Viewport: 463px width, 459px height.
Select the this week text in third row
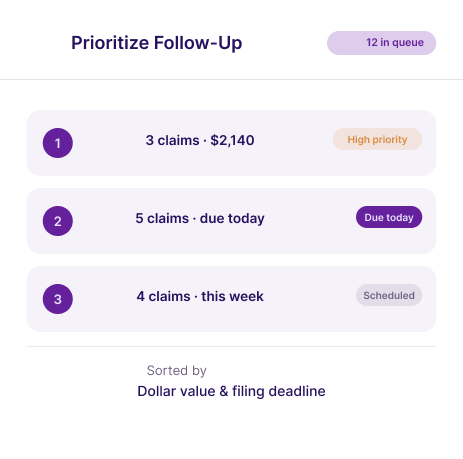pos(232,296)
